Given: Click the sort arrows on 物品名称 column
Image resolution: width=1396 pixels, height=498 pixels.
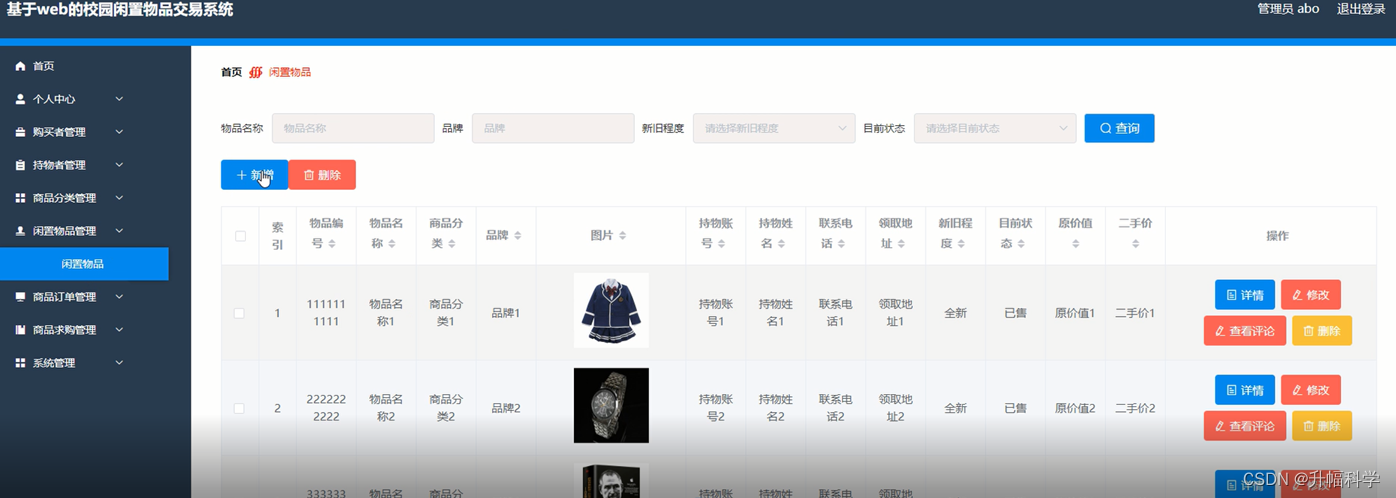Looking at the screenshot, I should pyautogui.click(x=392, y=244).
